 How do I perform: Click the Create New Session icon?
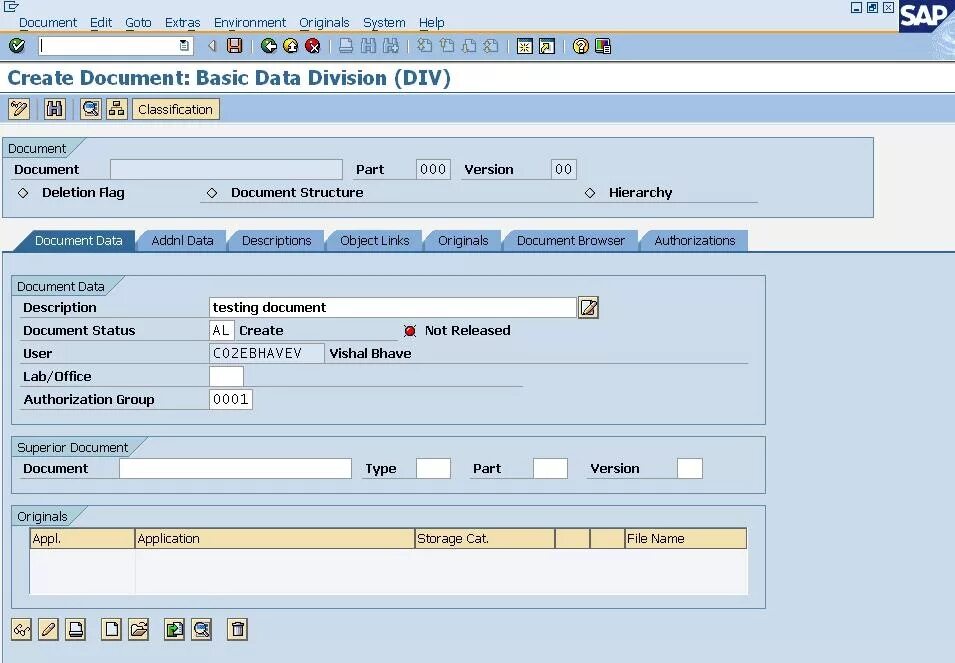click(x=524, y=46)
